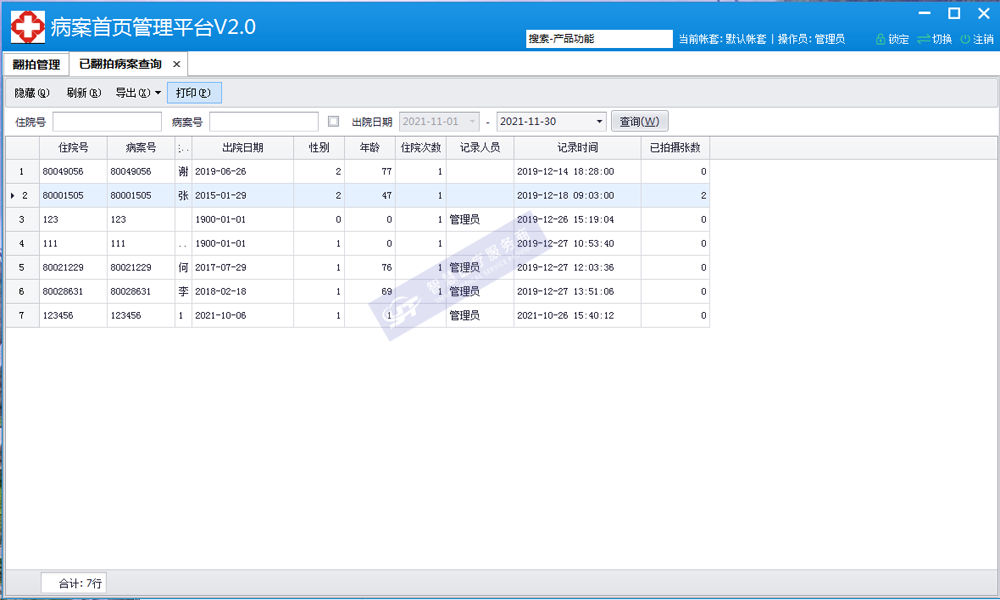Click the 搜索-产品功能 search box
The height and width of the screenshot is (600, 1000).
[x=598, y=39]
